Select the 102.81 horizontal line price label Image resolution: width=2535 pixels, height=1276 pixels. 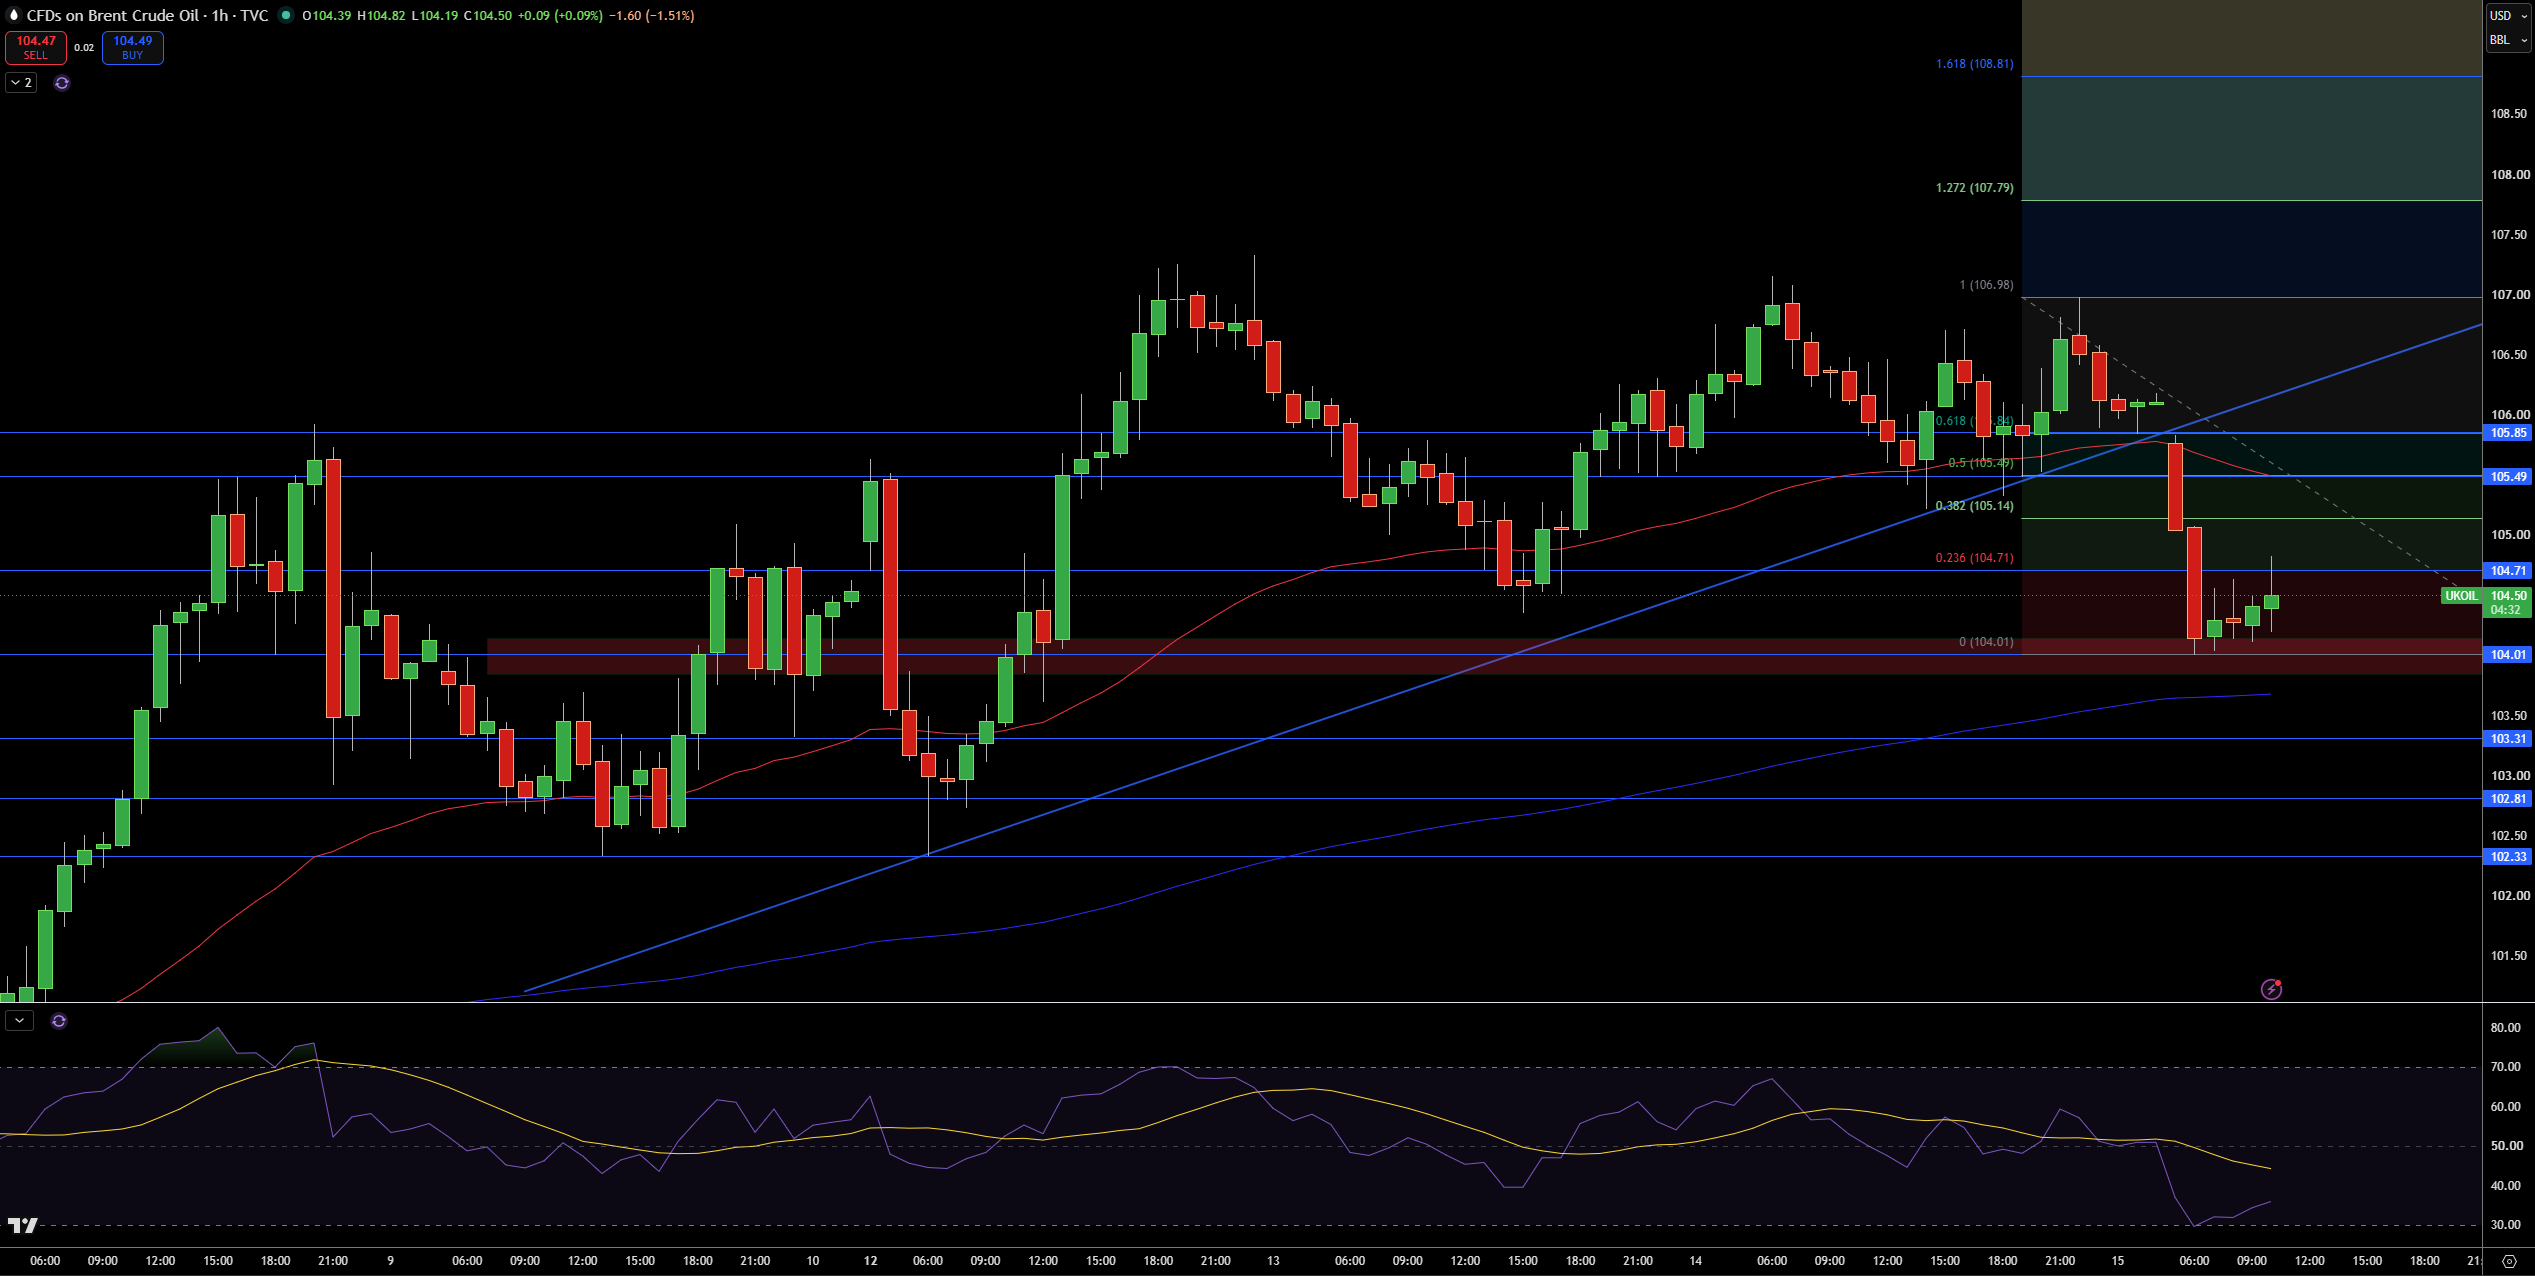2508,799
